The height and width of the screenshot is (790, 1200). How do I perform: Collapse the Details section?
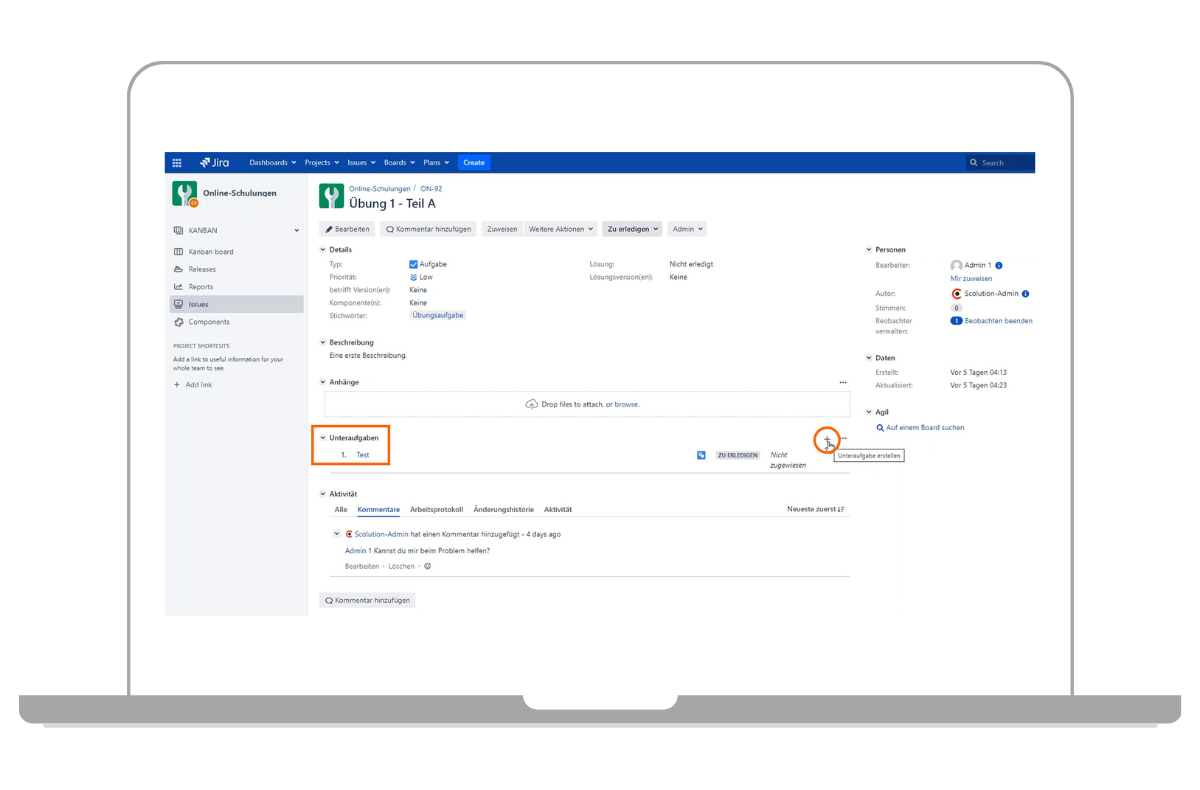(323, 250)
